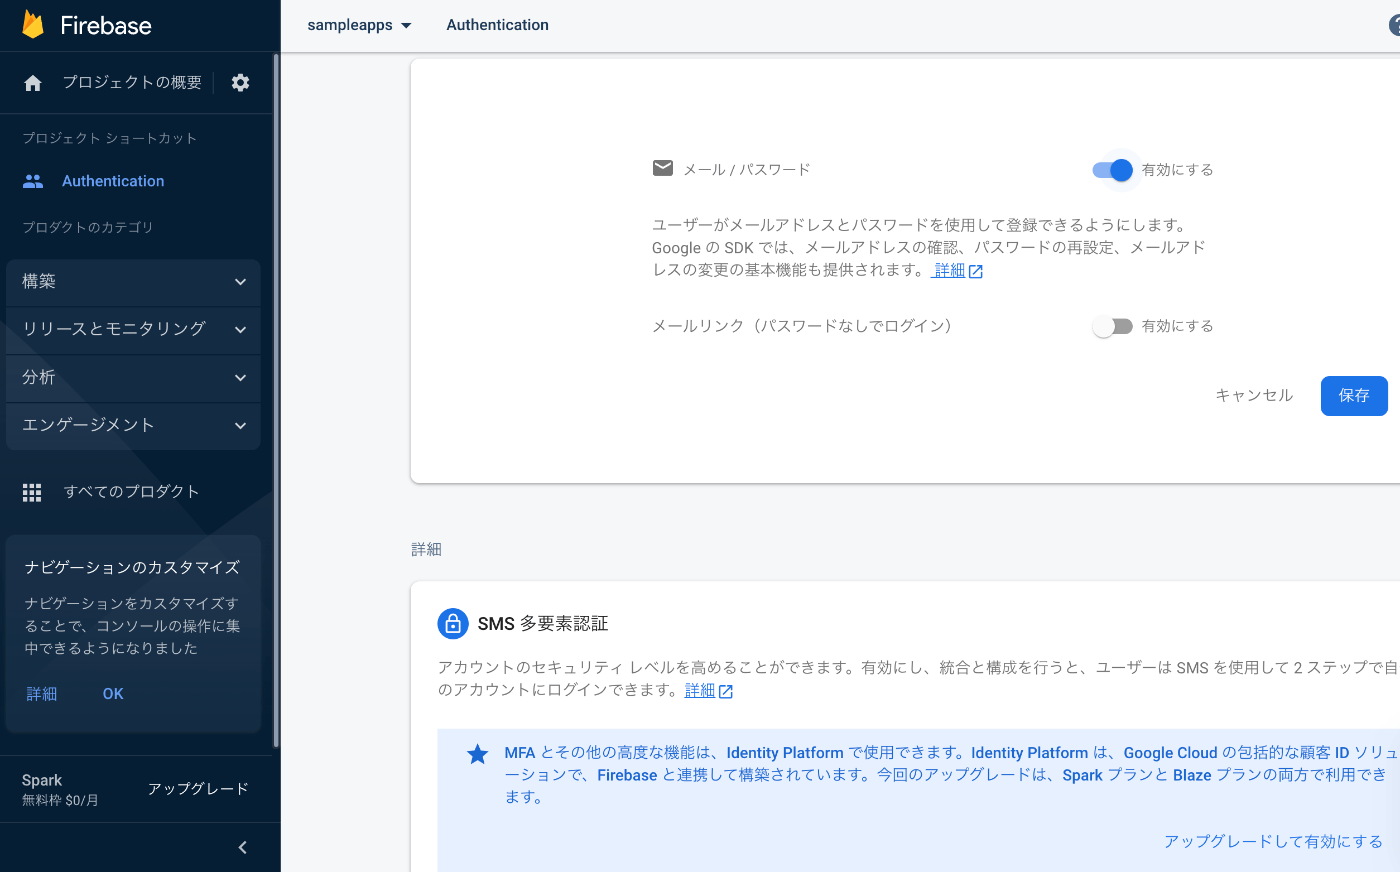Click the envelope icon beside メール / パスワード
This screenshot has height=872, width=1400.
(663, 168)
